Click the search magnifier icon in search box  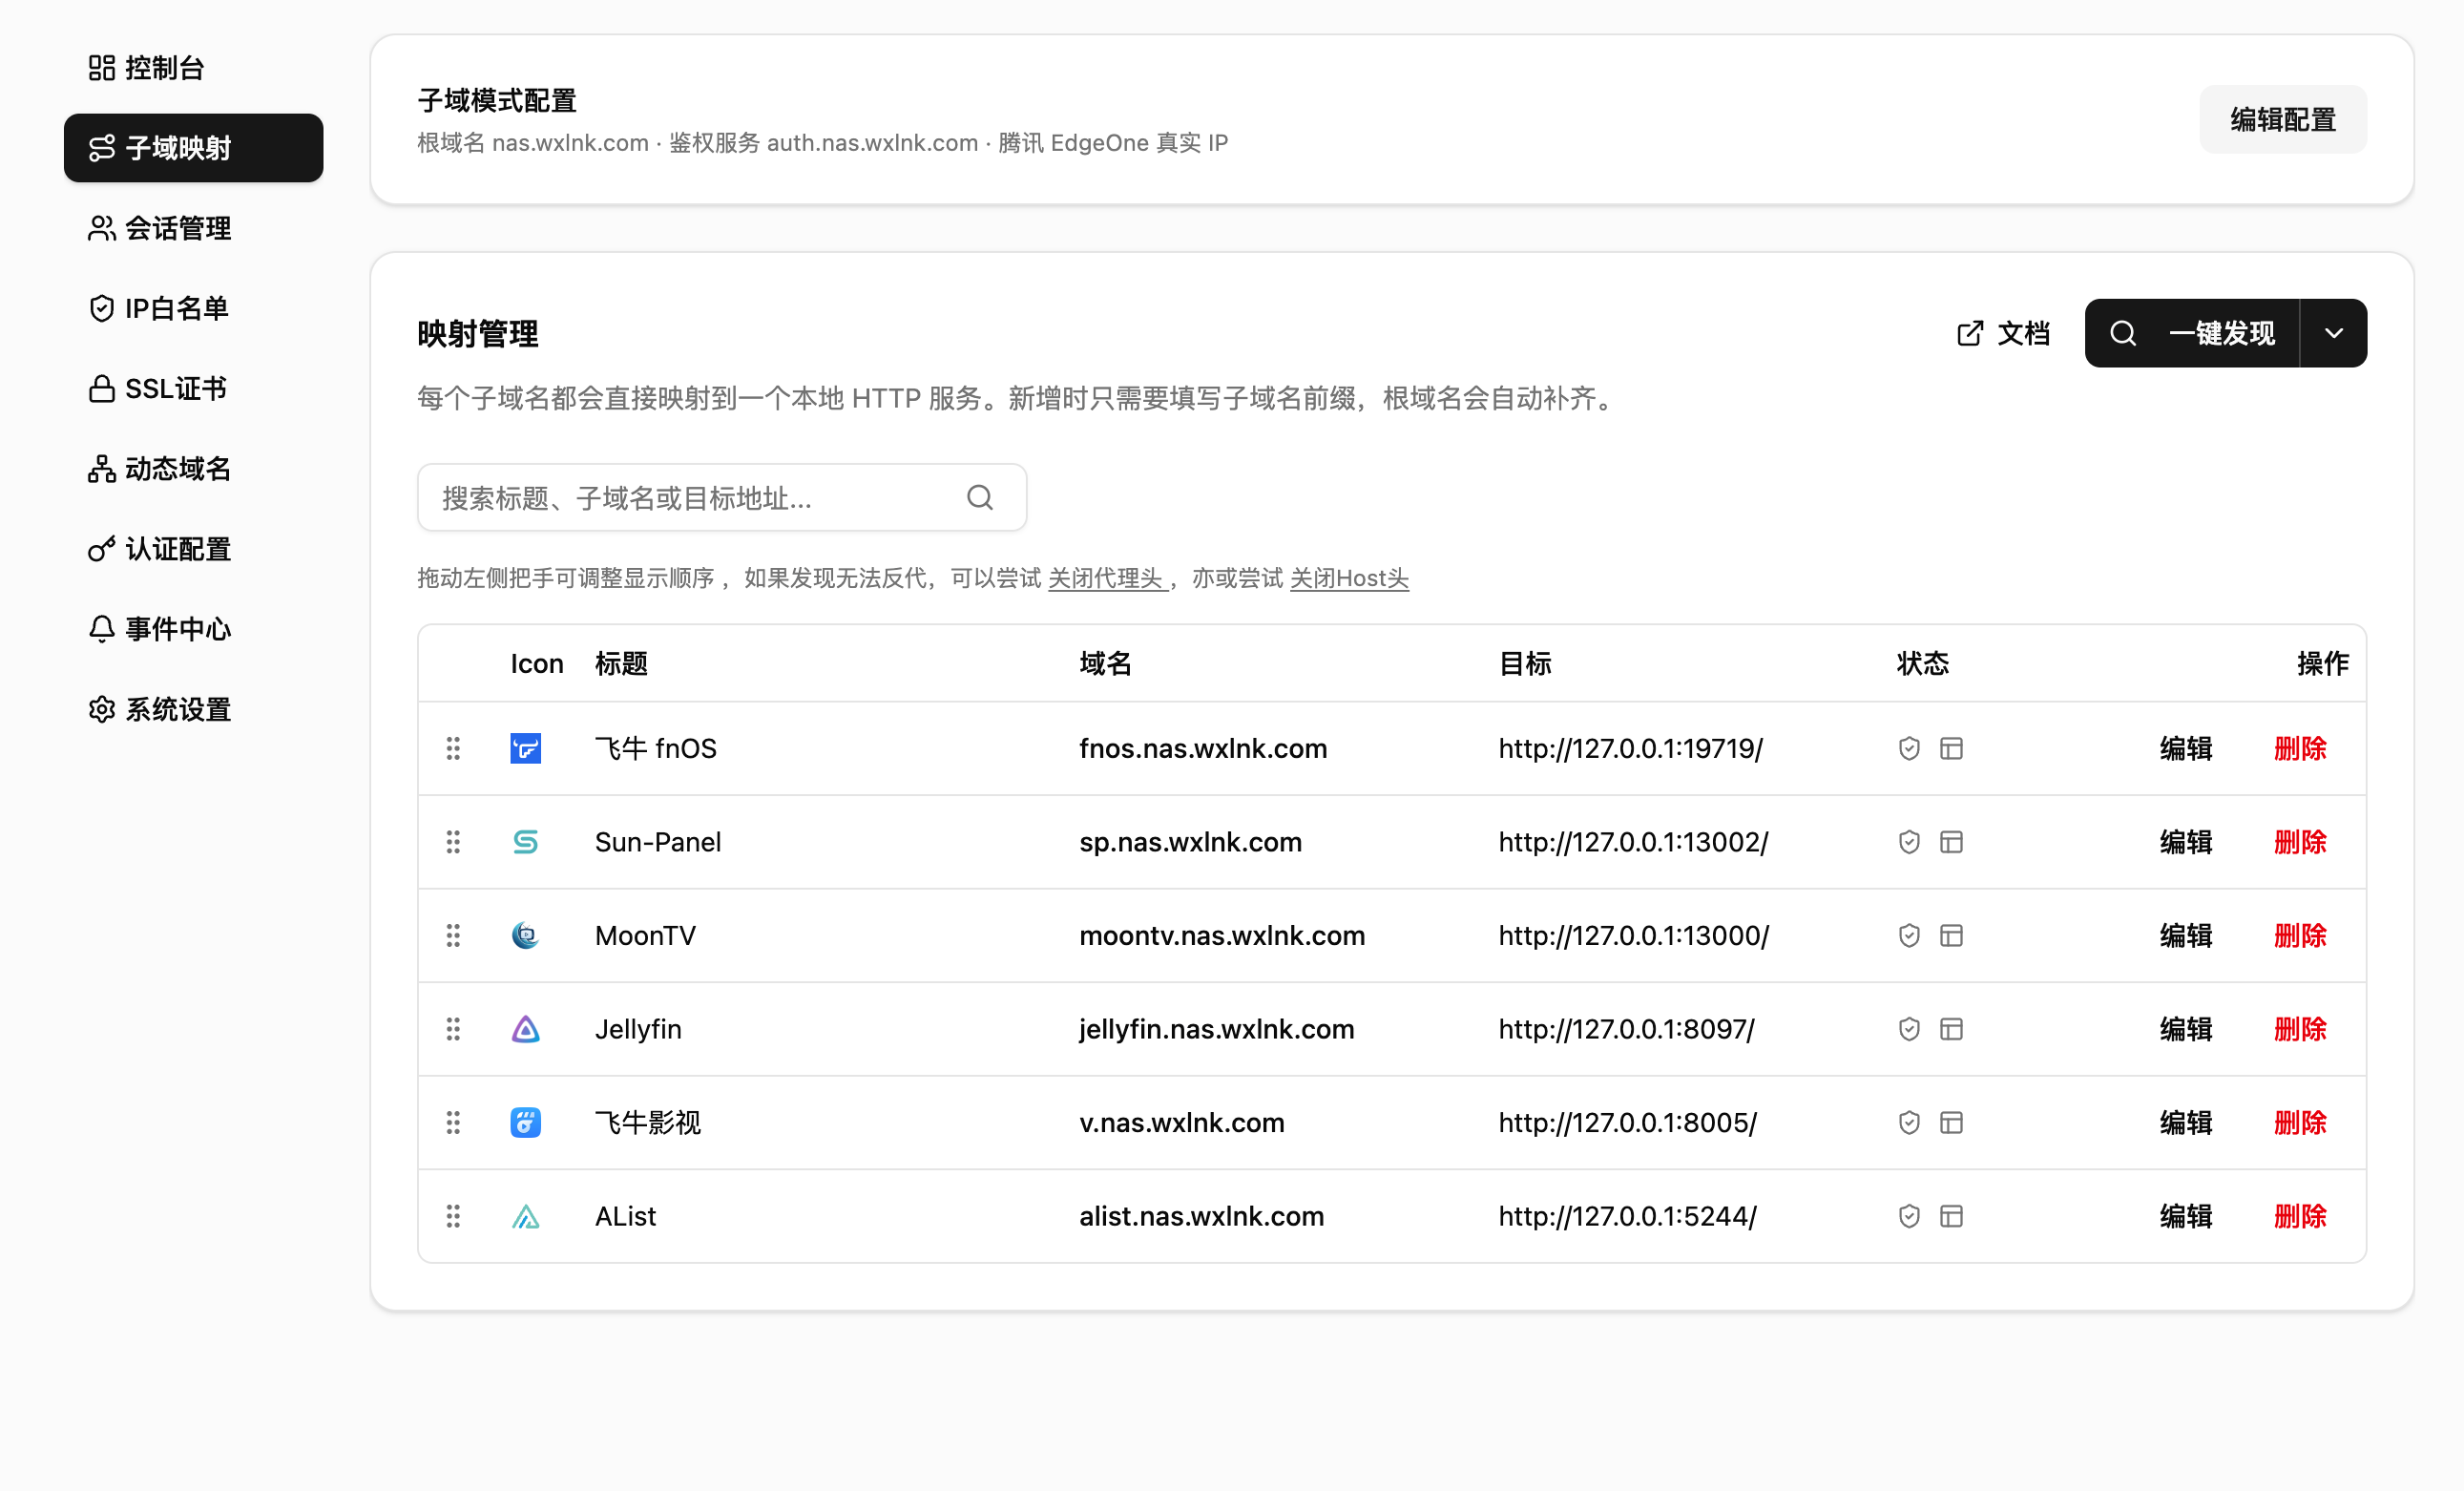click(x=979, y=497)
